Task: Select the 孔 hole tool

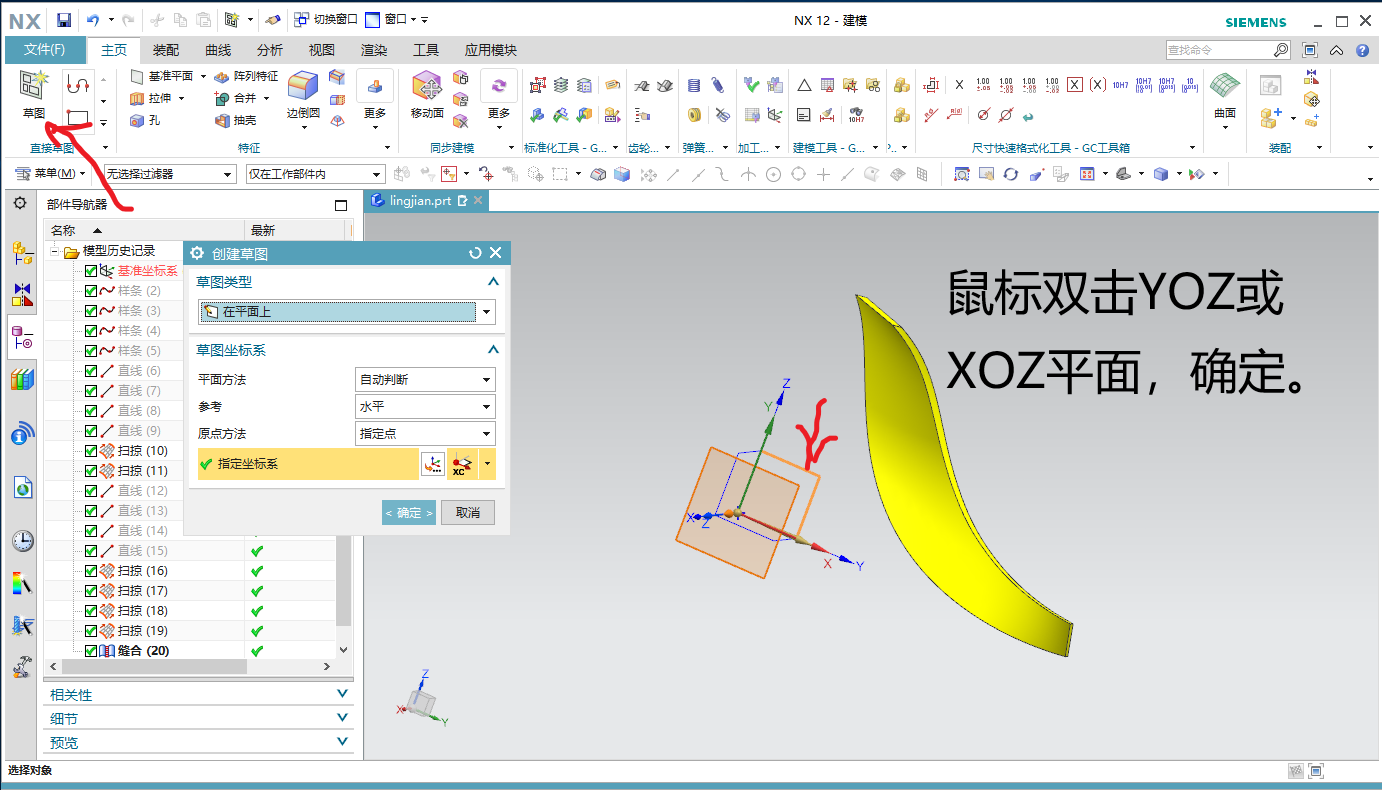Action: coord(145,120)
